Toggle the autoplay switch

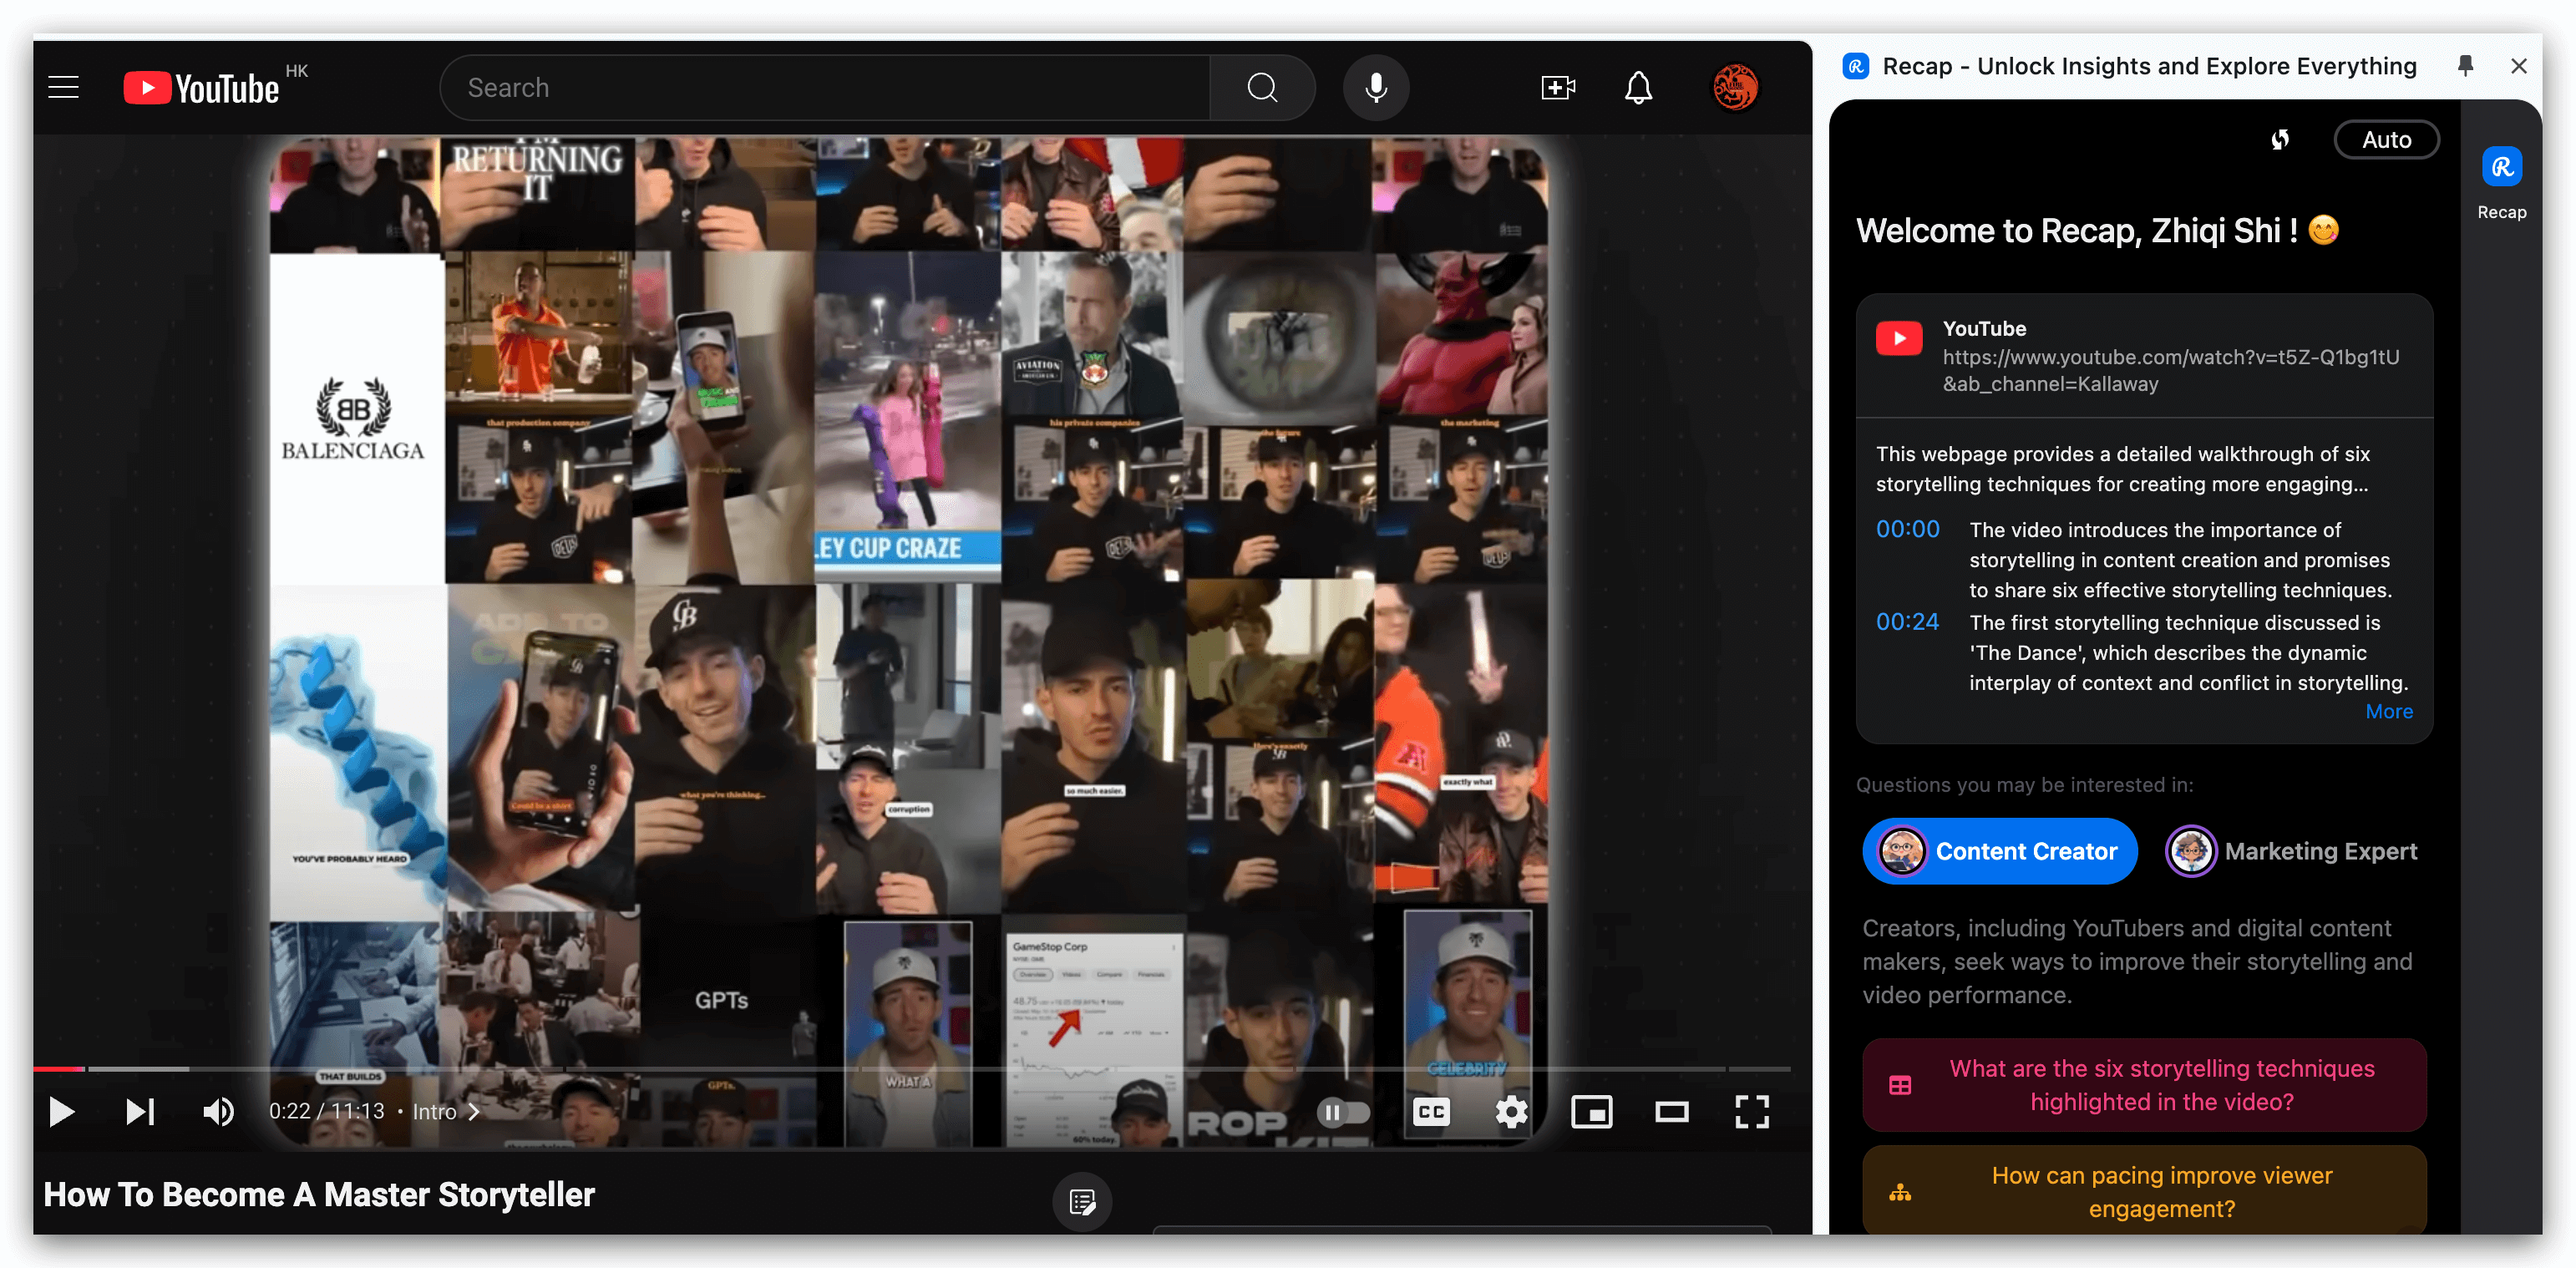[x=1342, y=1111]
